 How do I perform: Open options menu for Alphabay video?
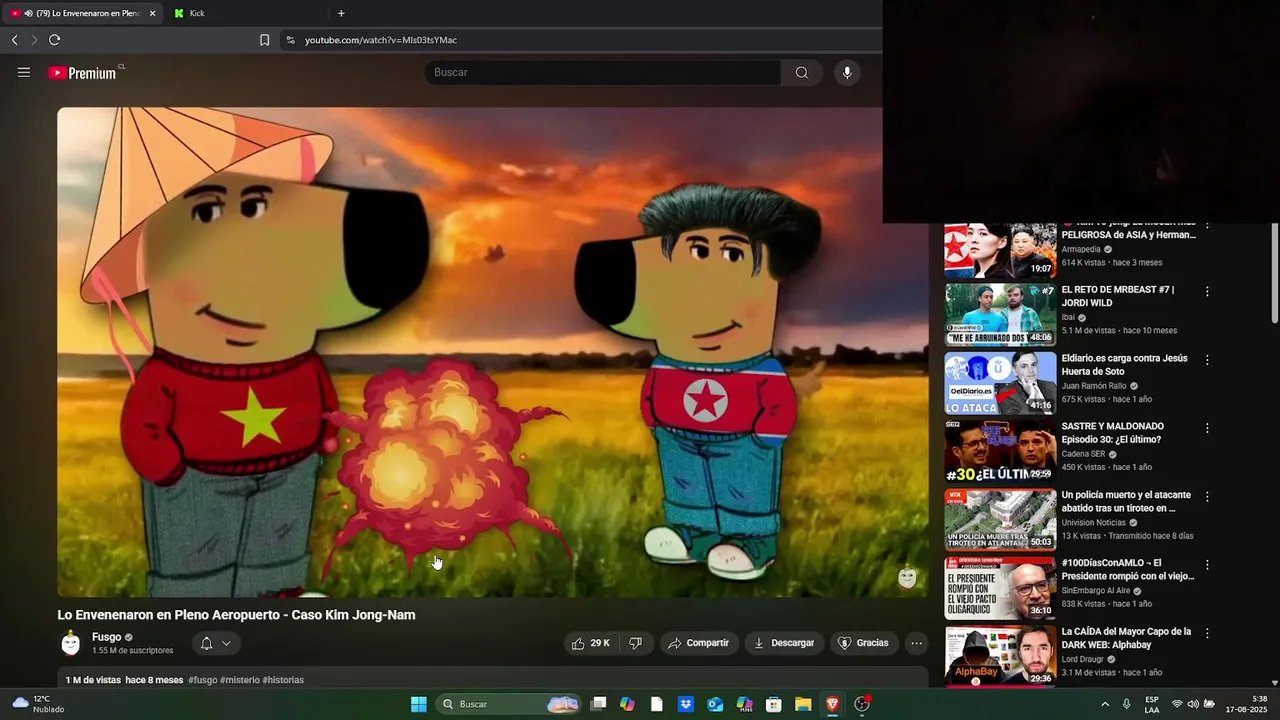click(x=1207, y=633)
